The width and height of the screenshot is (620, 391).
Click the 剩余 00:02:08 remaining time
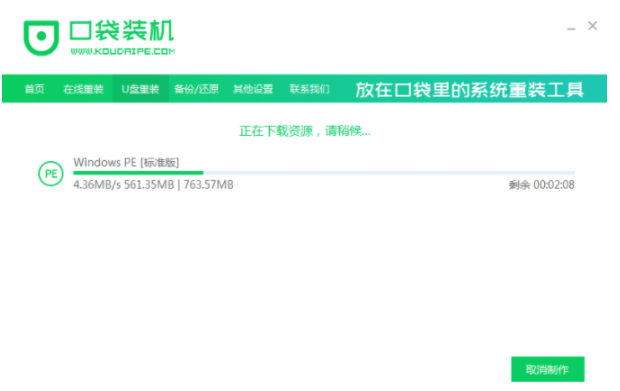click(541, 185)
